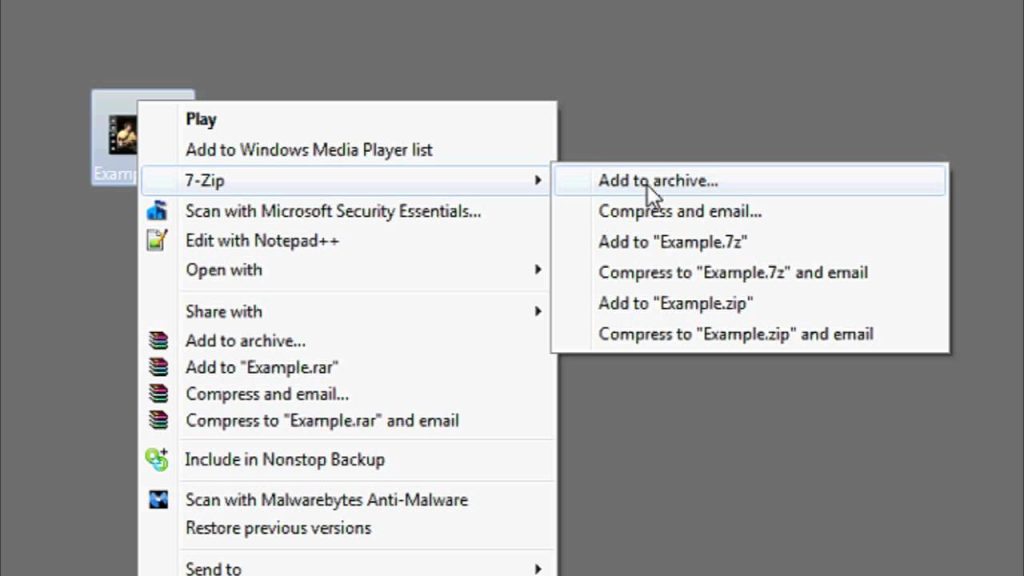Click the Nonstop Backup icon
Image resolution: width=1024 pixels, height=576 pixels.
click(157, 459)
